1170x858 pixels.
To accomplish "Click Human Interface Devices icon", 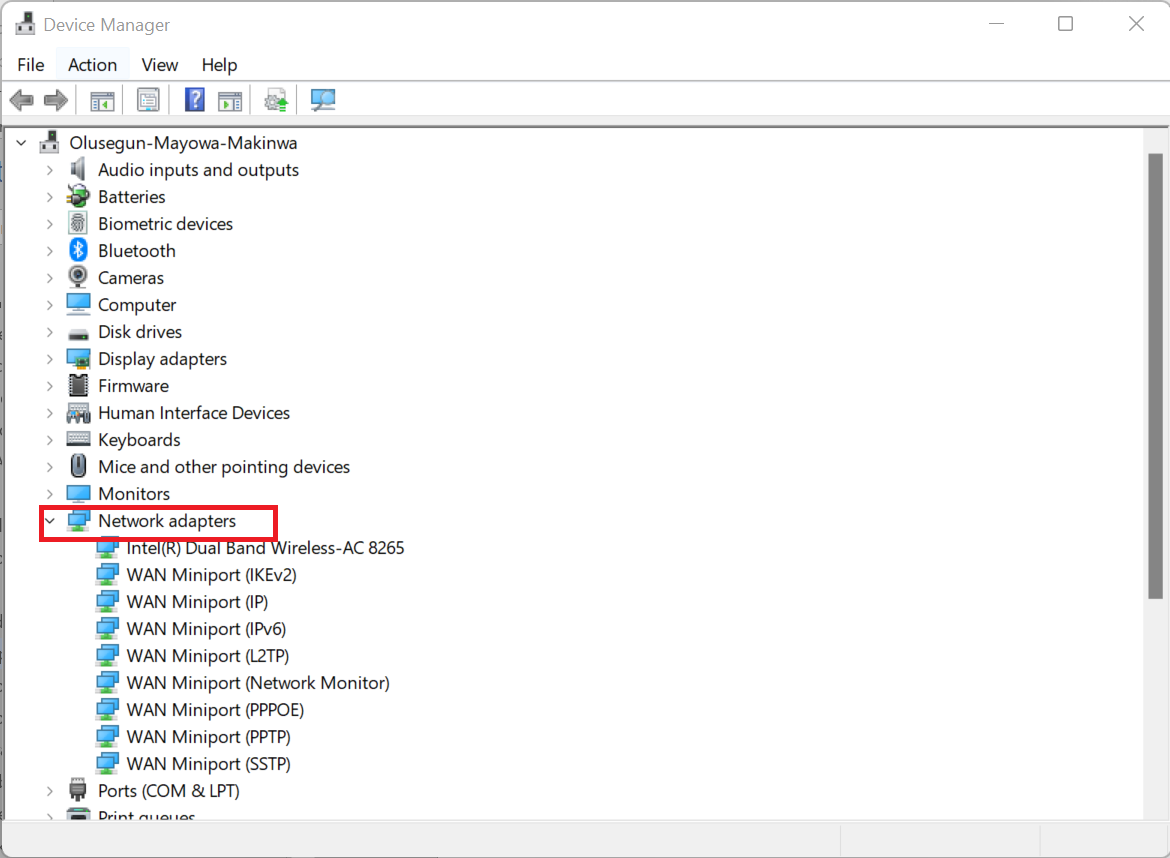I will (x=78, y=413).
